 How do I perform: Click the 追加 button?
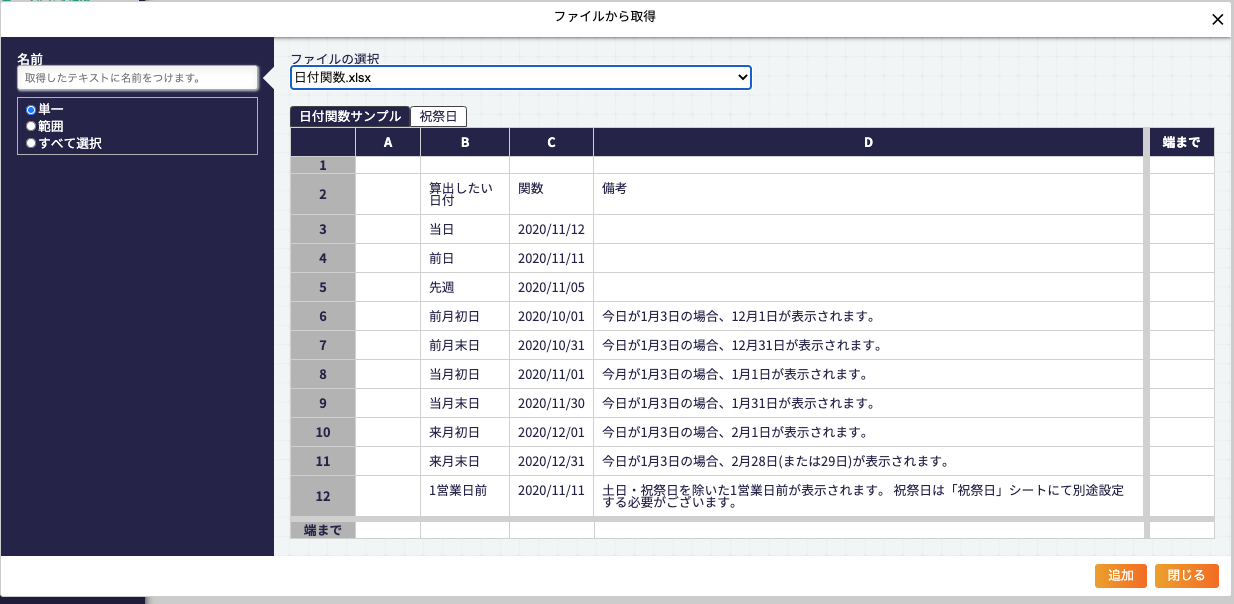[1121, 575]
